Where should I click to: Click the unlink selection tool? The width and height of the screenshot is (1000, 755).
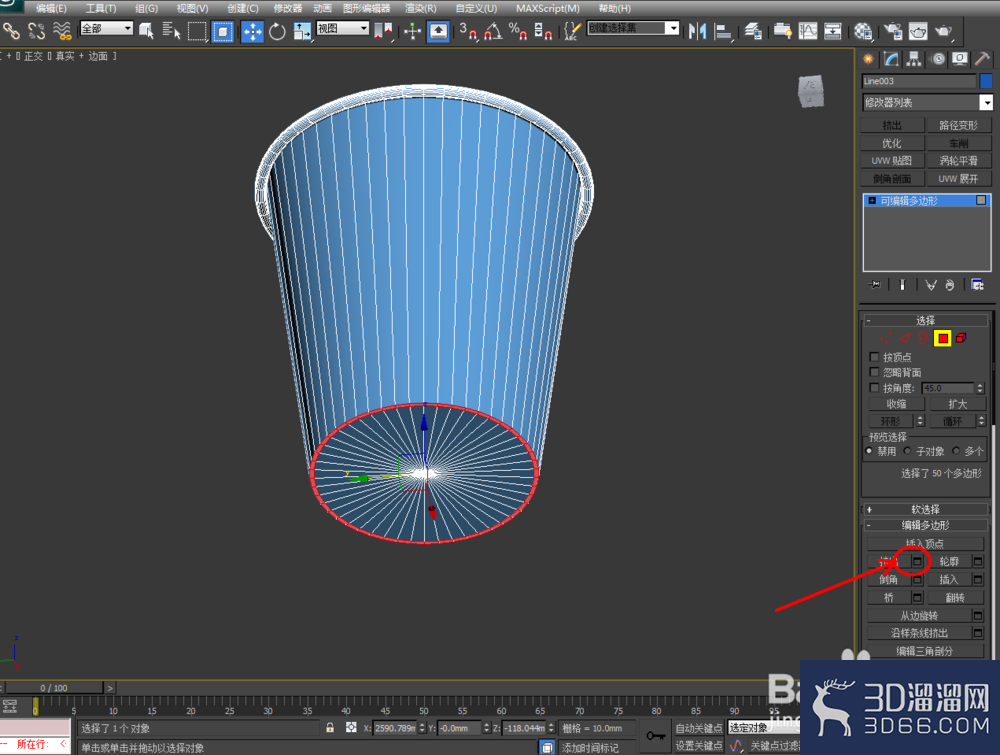tap(36, 30)
